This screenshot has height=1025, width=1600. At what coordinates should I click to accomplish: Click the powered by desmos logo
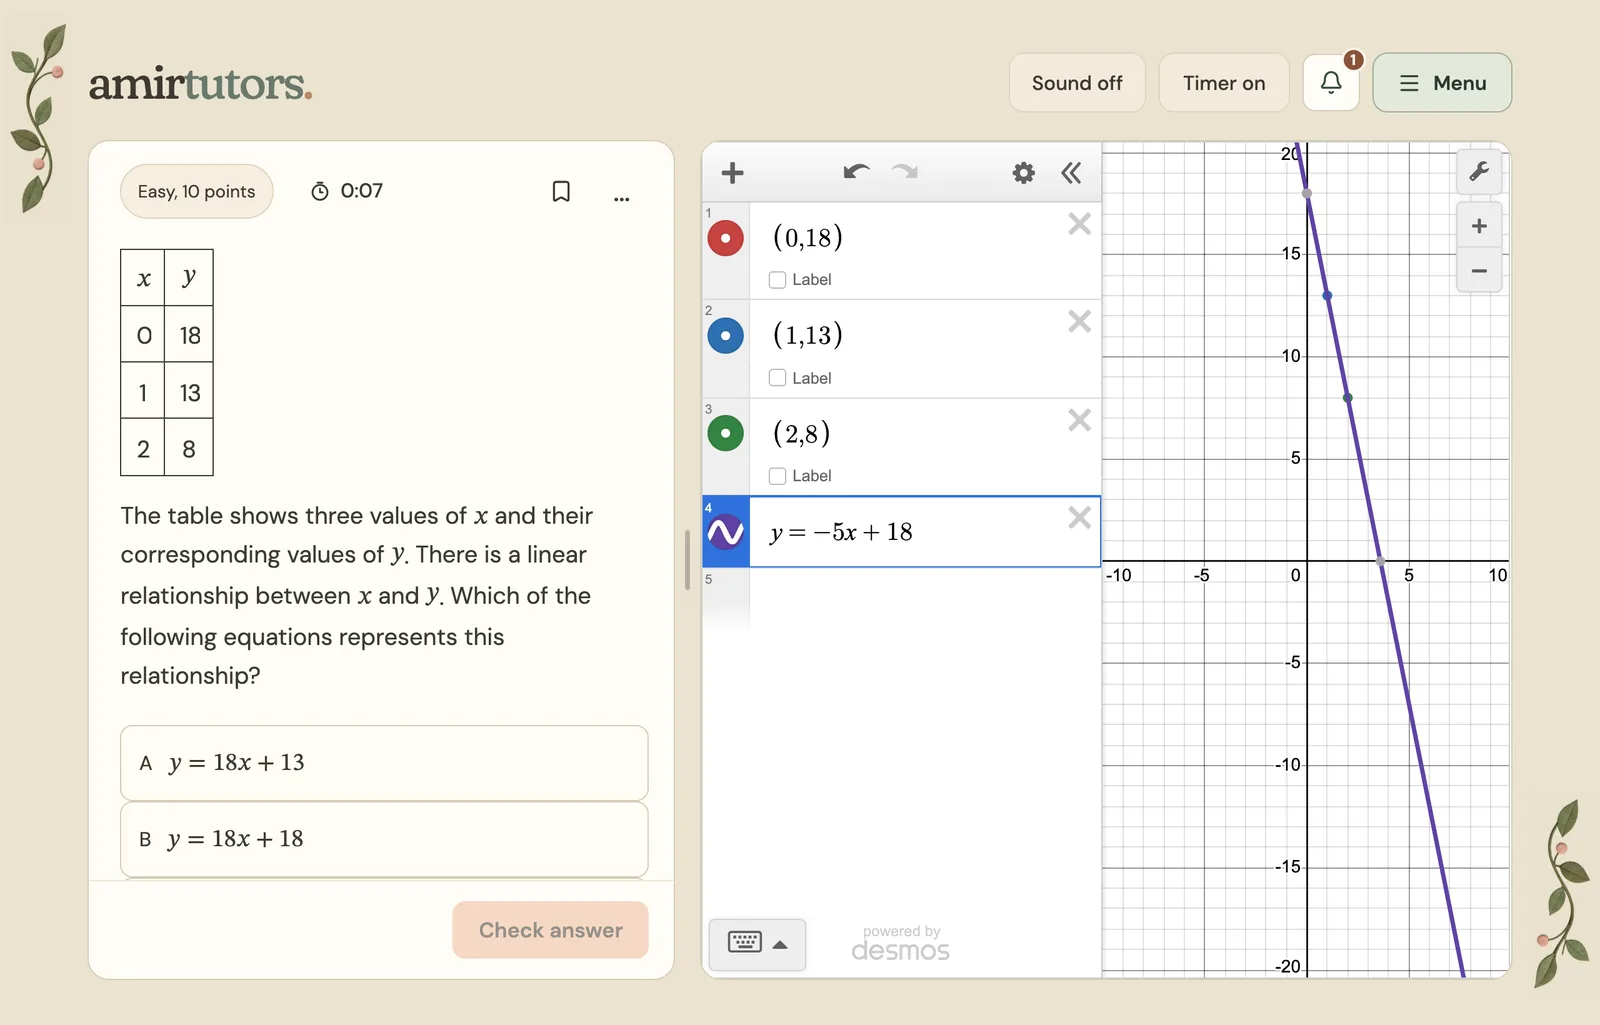[901, 944]
